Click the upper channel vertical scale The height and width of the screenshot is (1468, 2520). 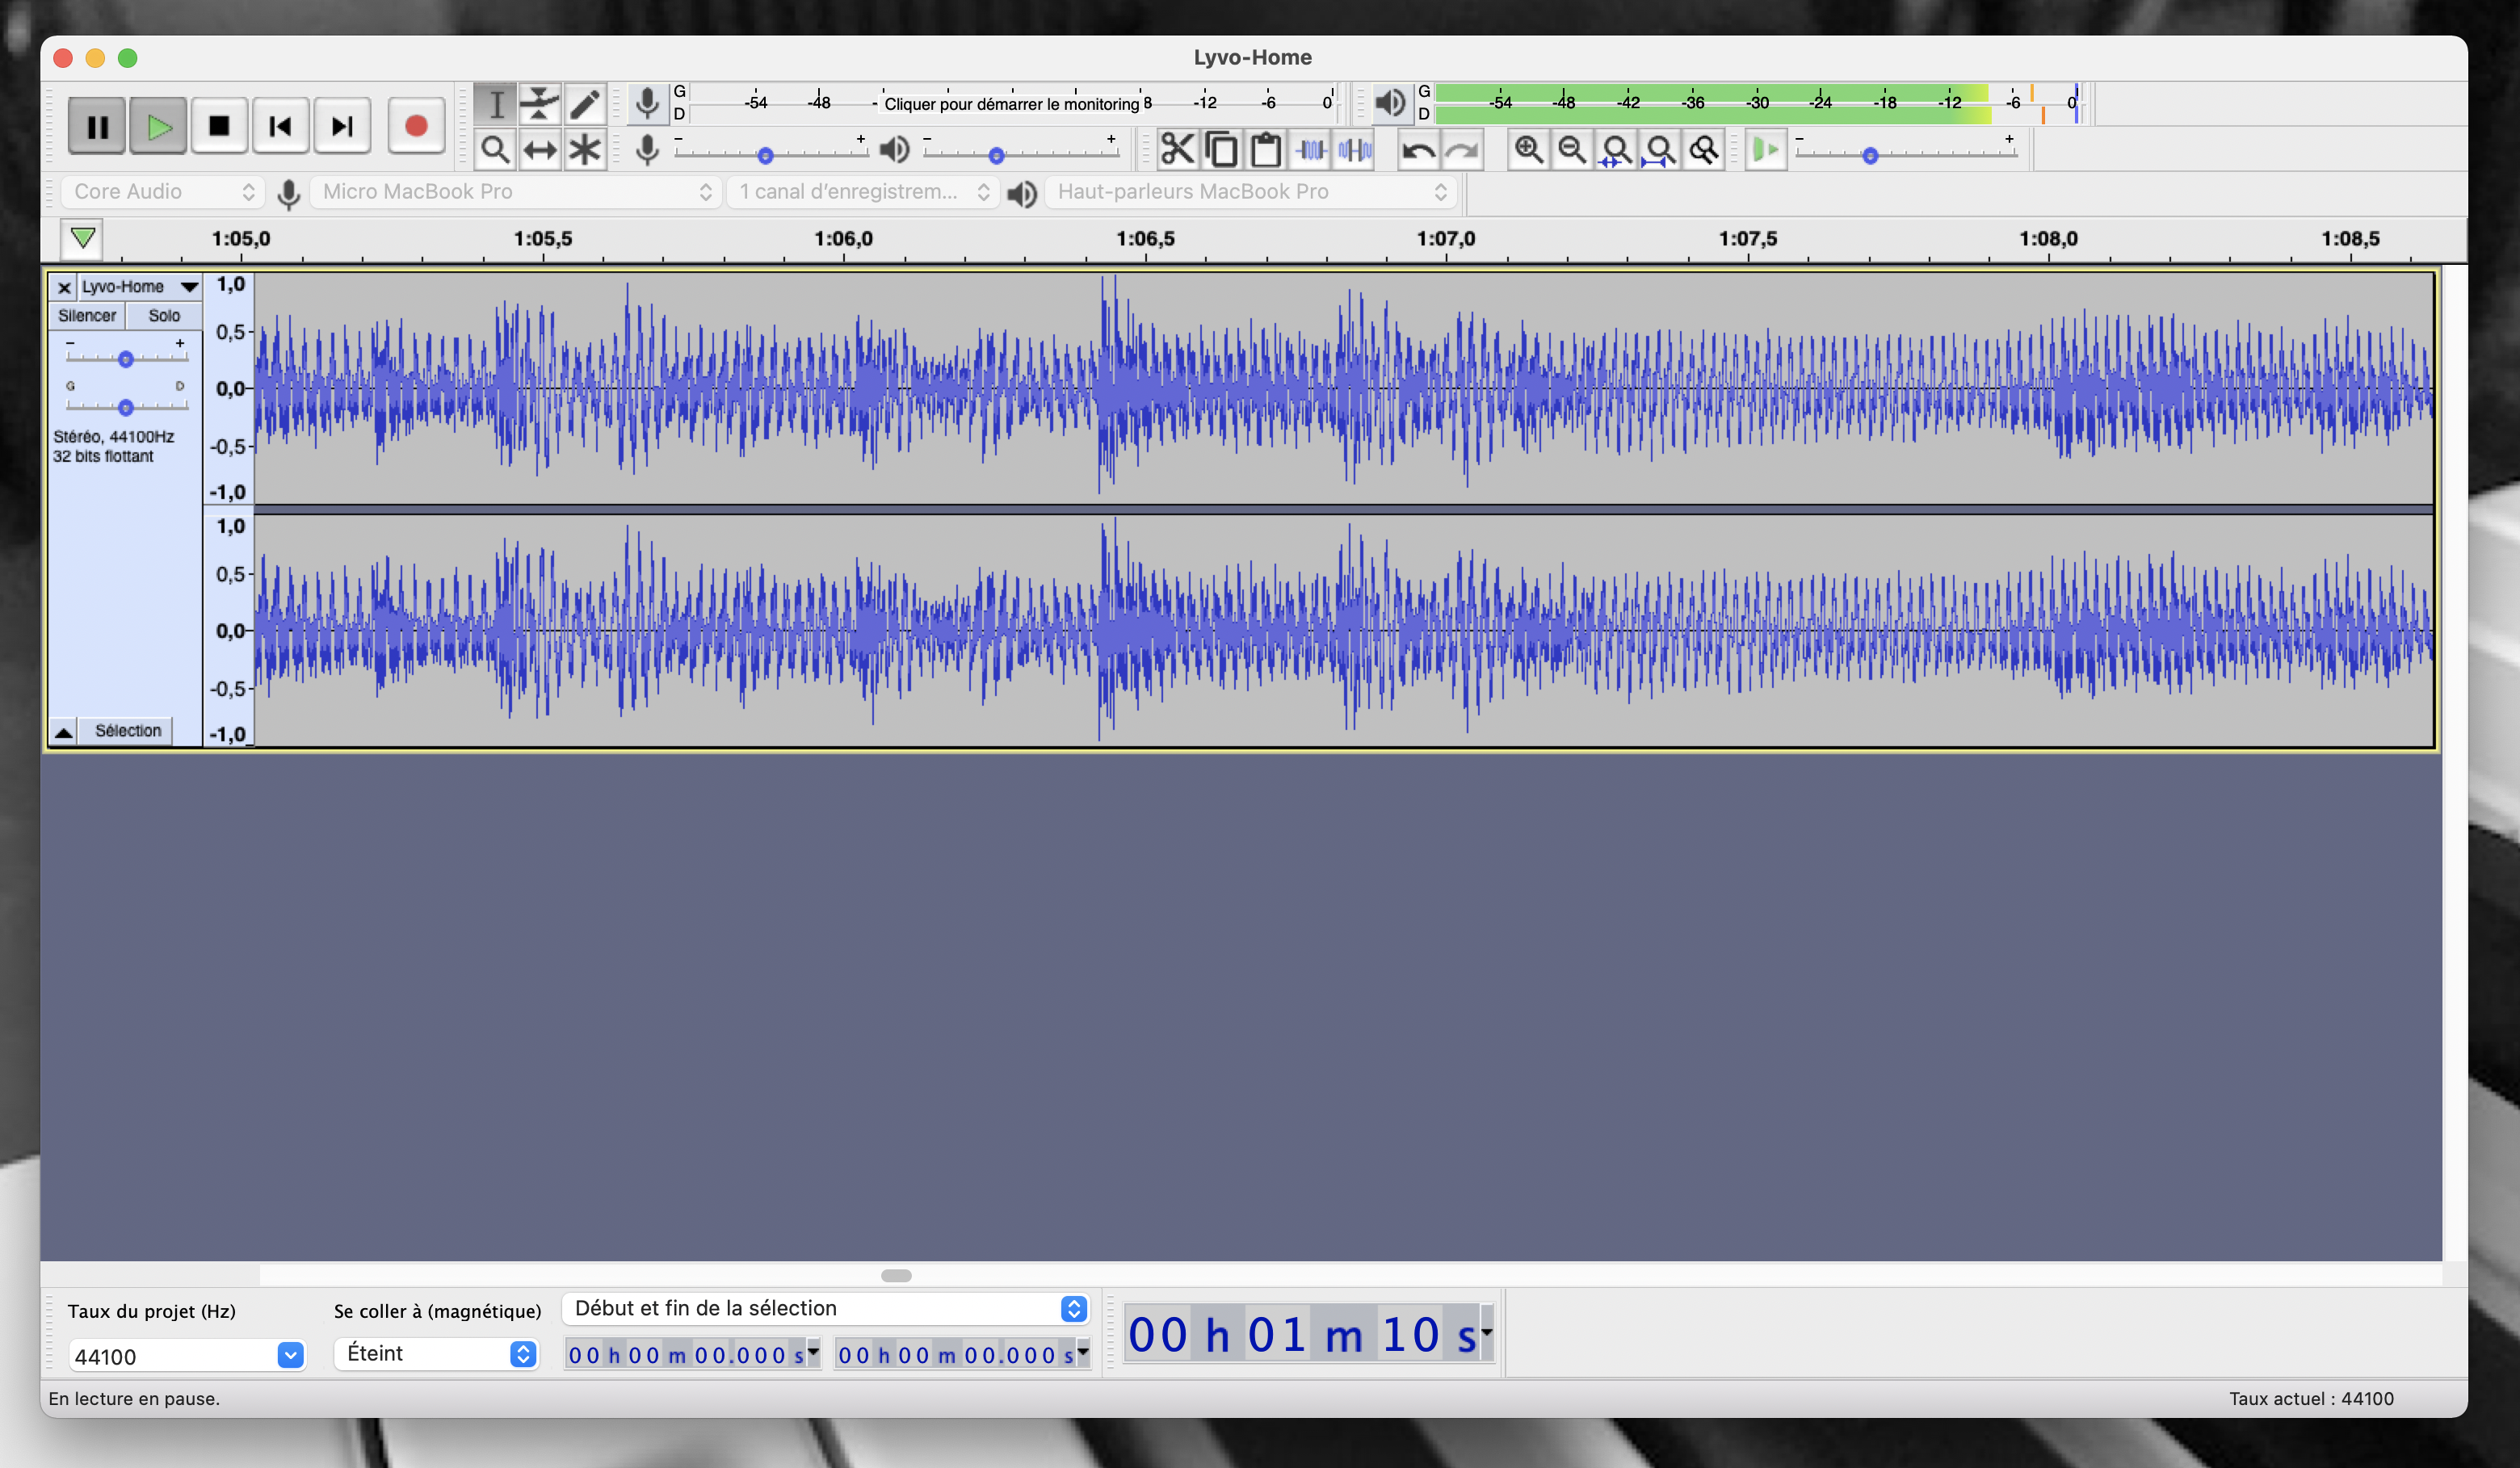tap(229, 388)
